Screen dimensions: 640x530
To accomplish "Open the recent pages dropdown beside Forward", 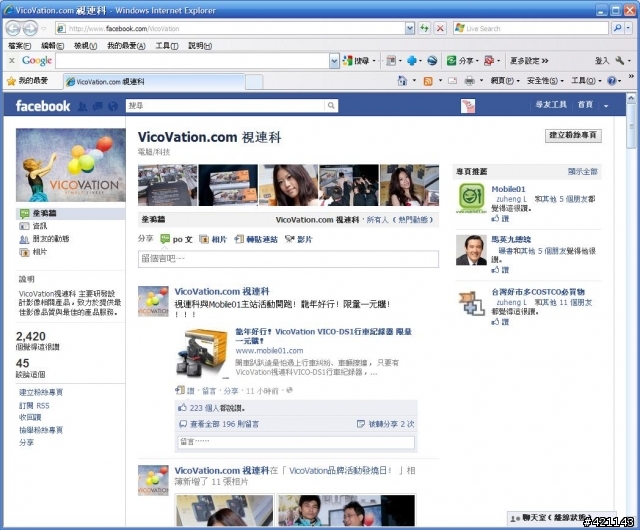I will tap(44, 29).
